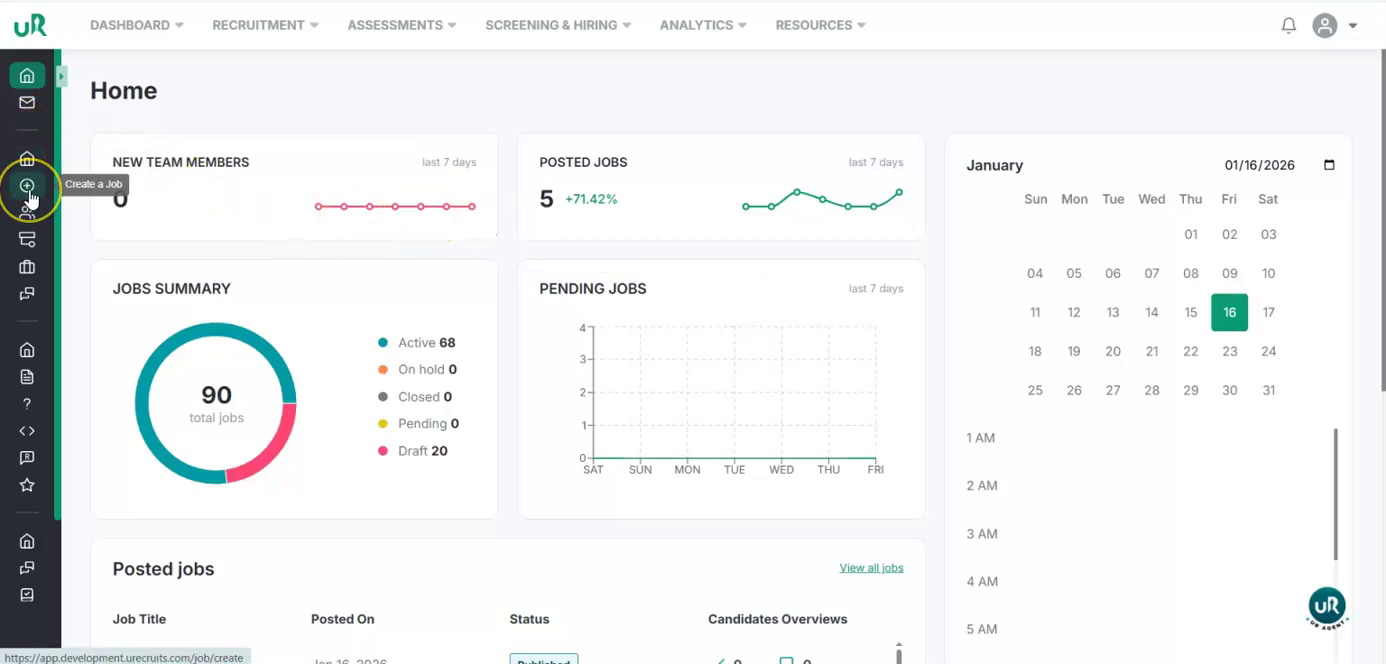Open the UR Agent chat bubble
Screen dimensions: 1386x664
coord(1326,606)
